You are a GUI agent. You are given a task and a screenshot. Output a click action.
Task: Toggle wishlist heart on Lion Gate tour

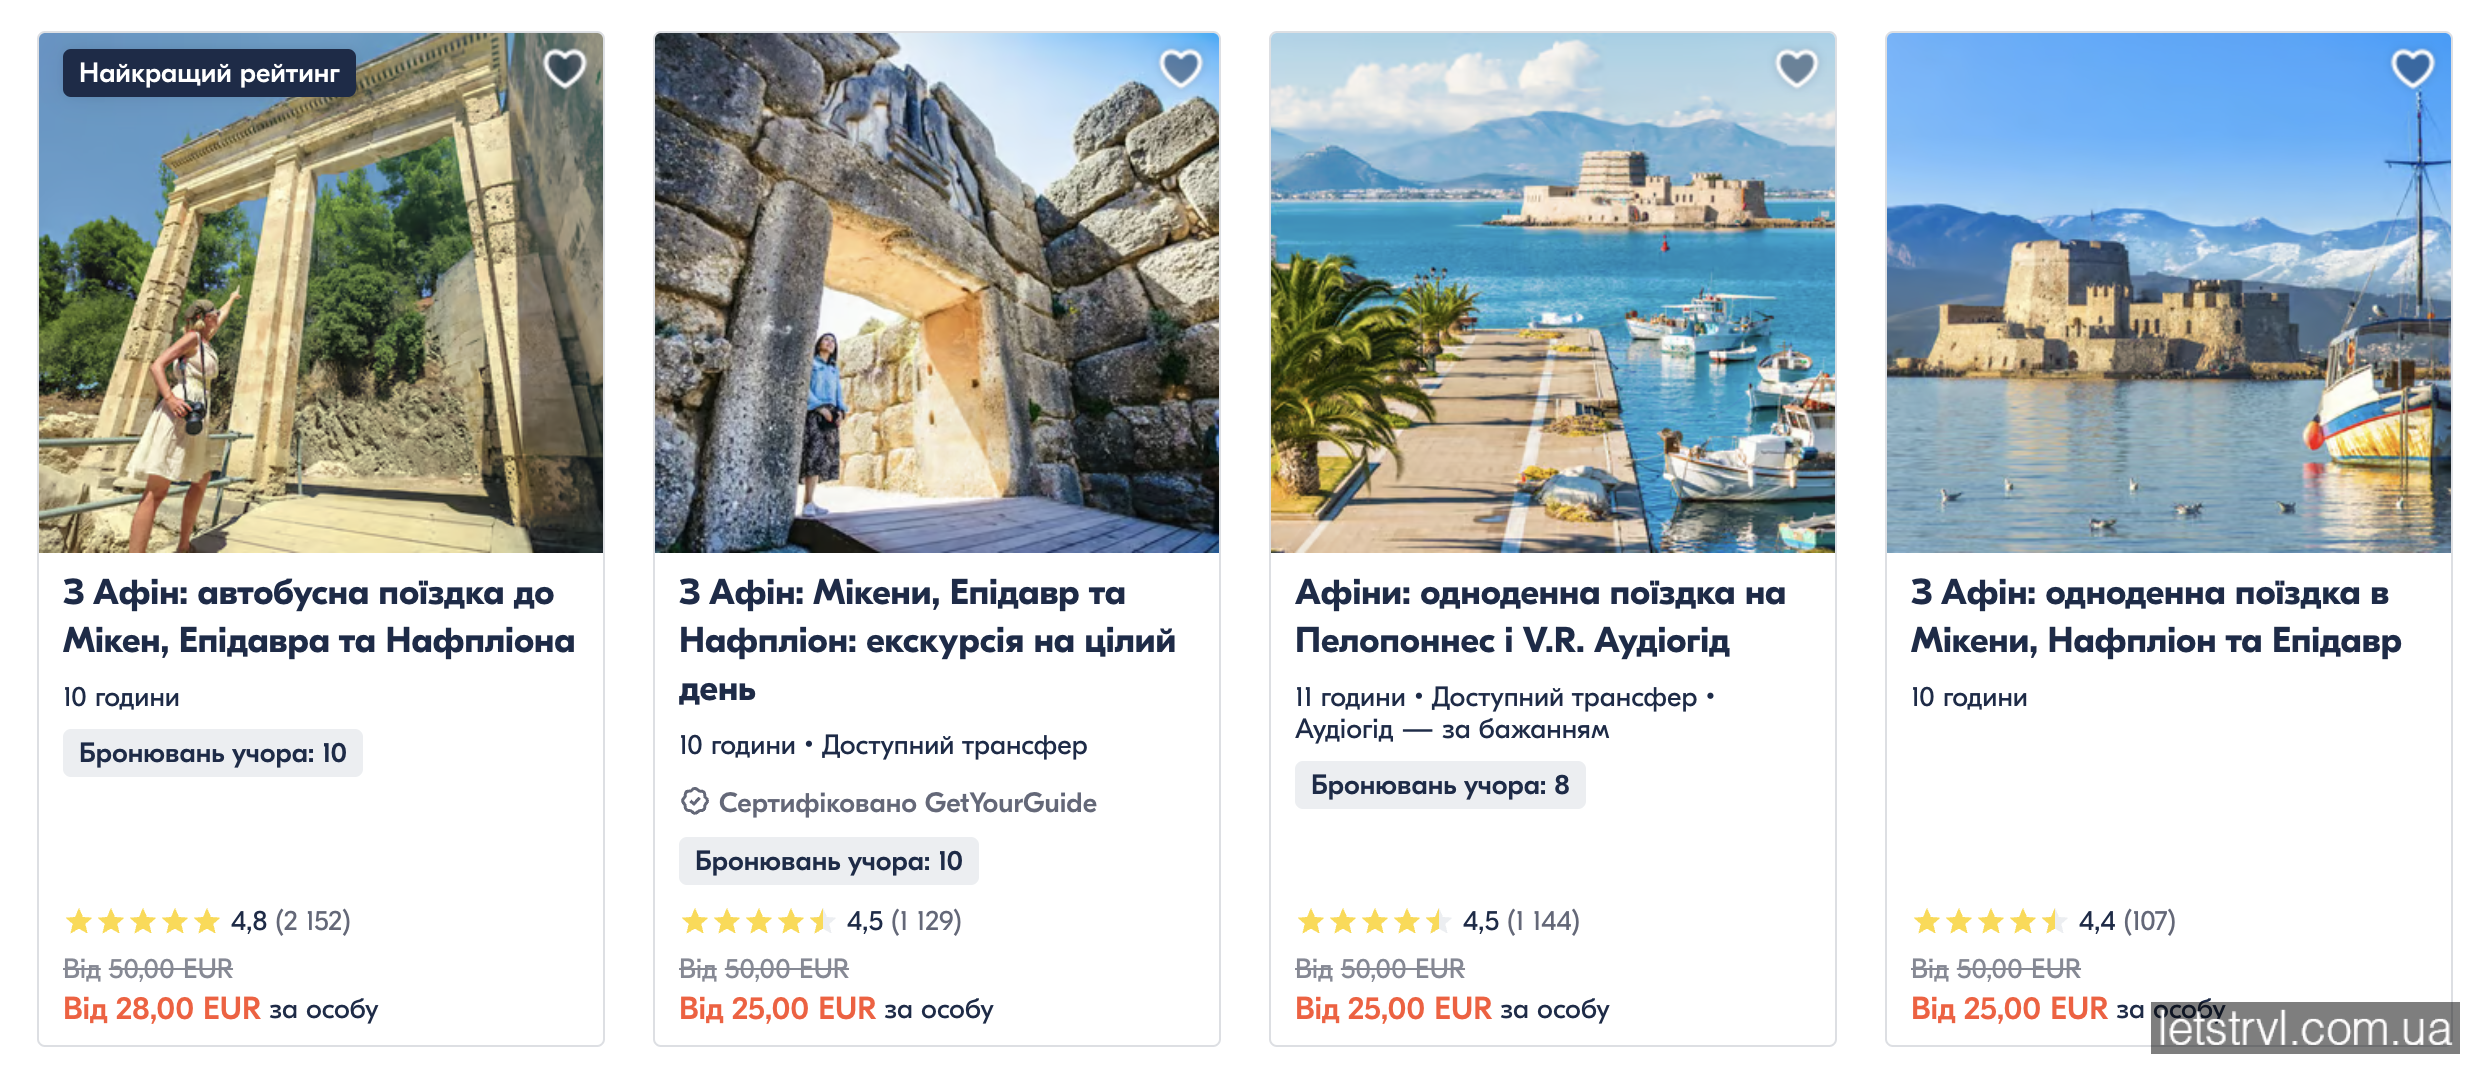1180,69
